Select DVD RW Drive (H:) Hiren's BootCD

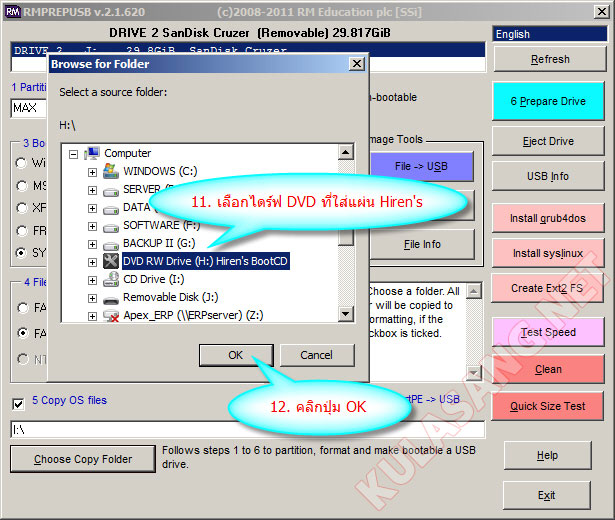[206, 261]
